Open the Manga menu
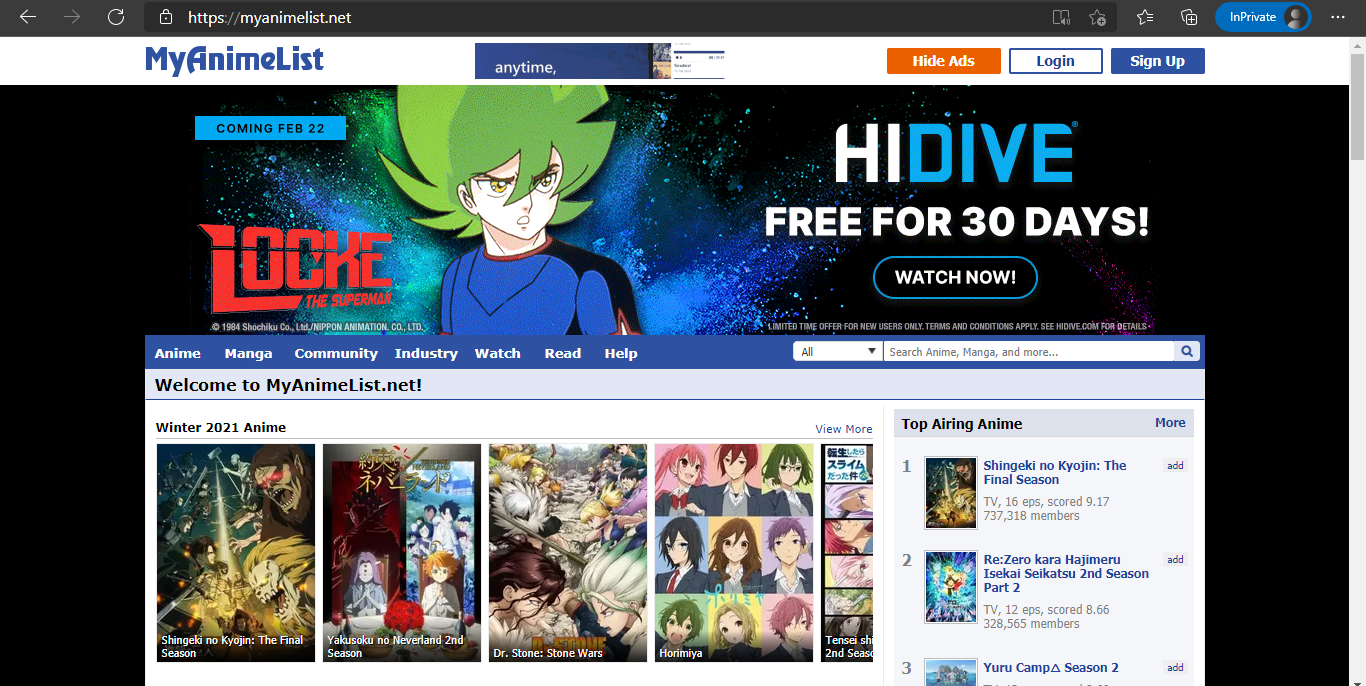1366x686 pixels. tap(249, 353)
